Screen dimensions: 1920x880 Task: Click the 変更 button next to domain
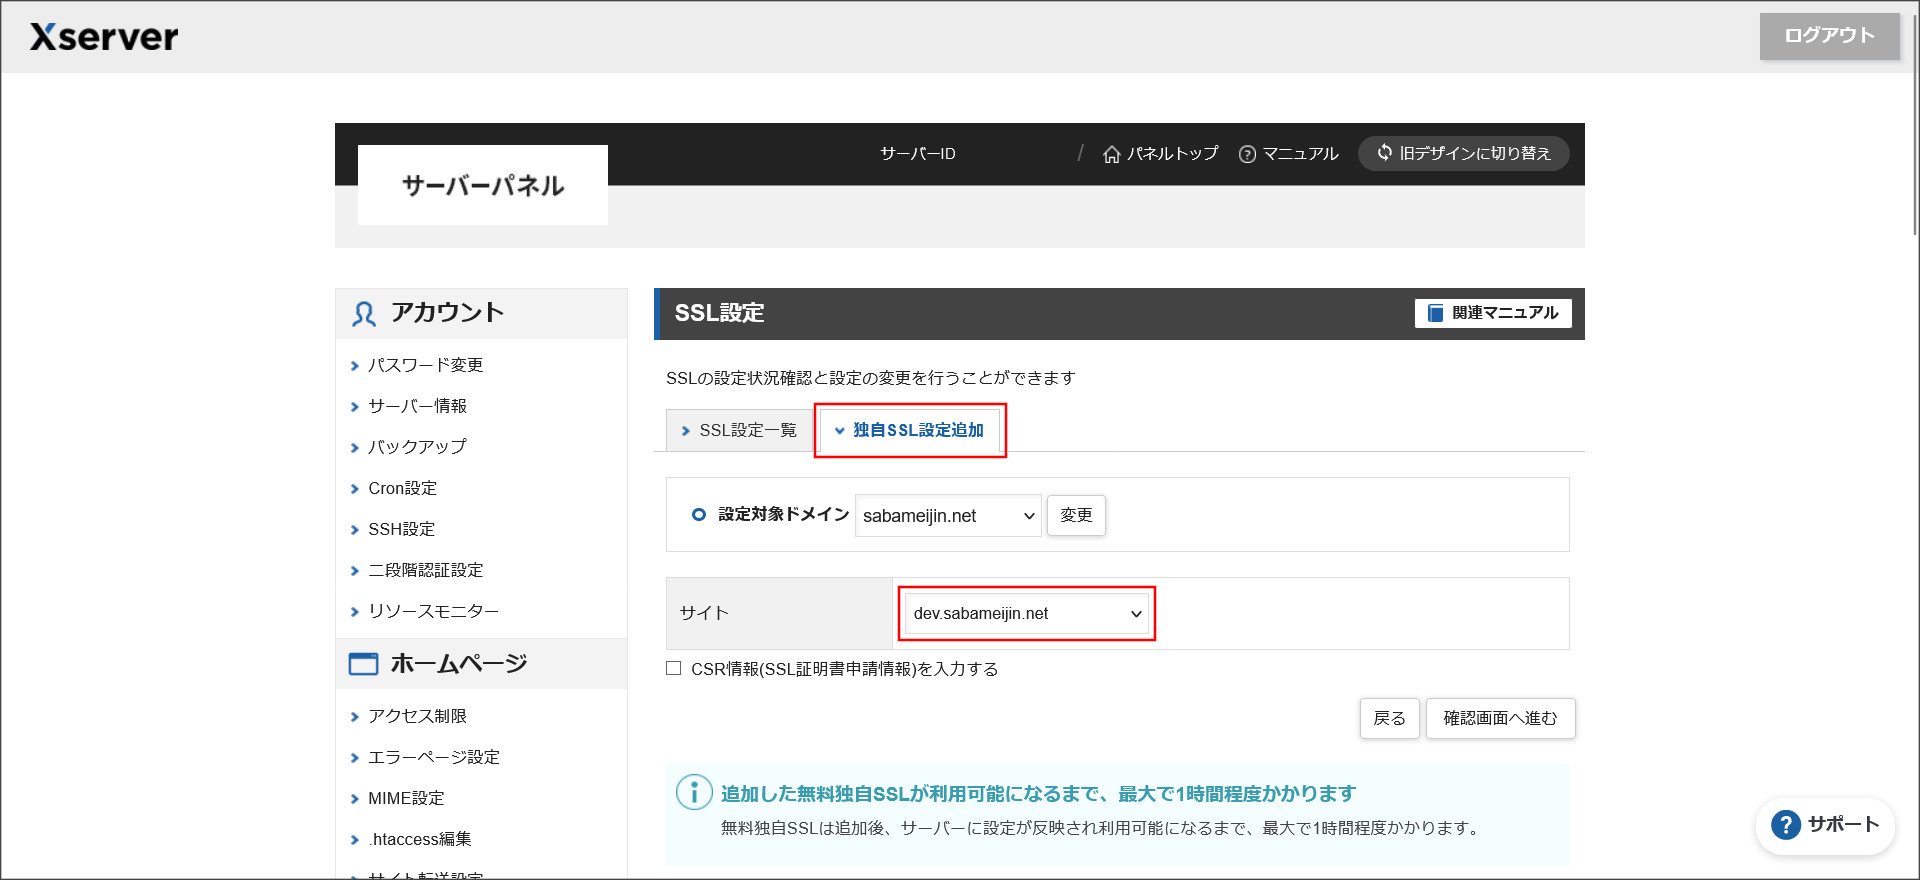[x=1076, y=515]
